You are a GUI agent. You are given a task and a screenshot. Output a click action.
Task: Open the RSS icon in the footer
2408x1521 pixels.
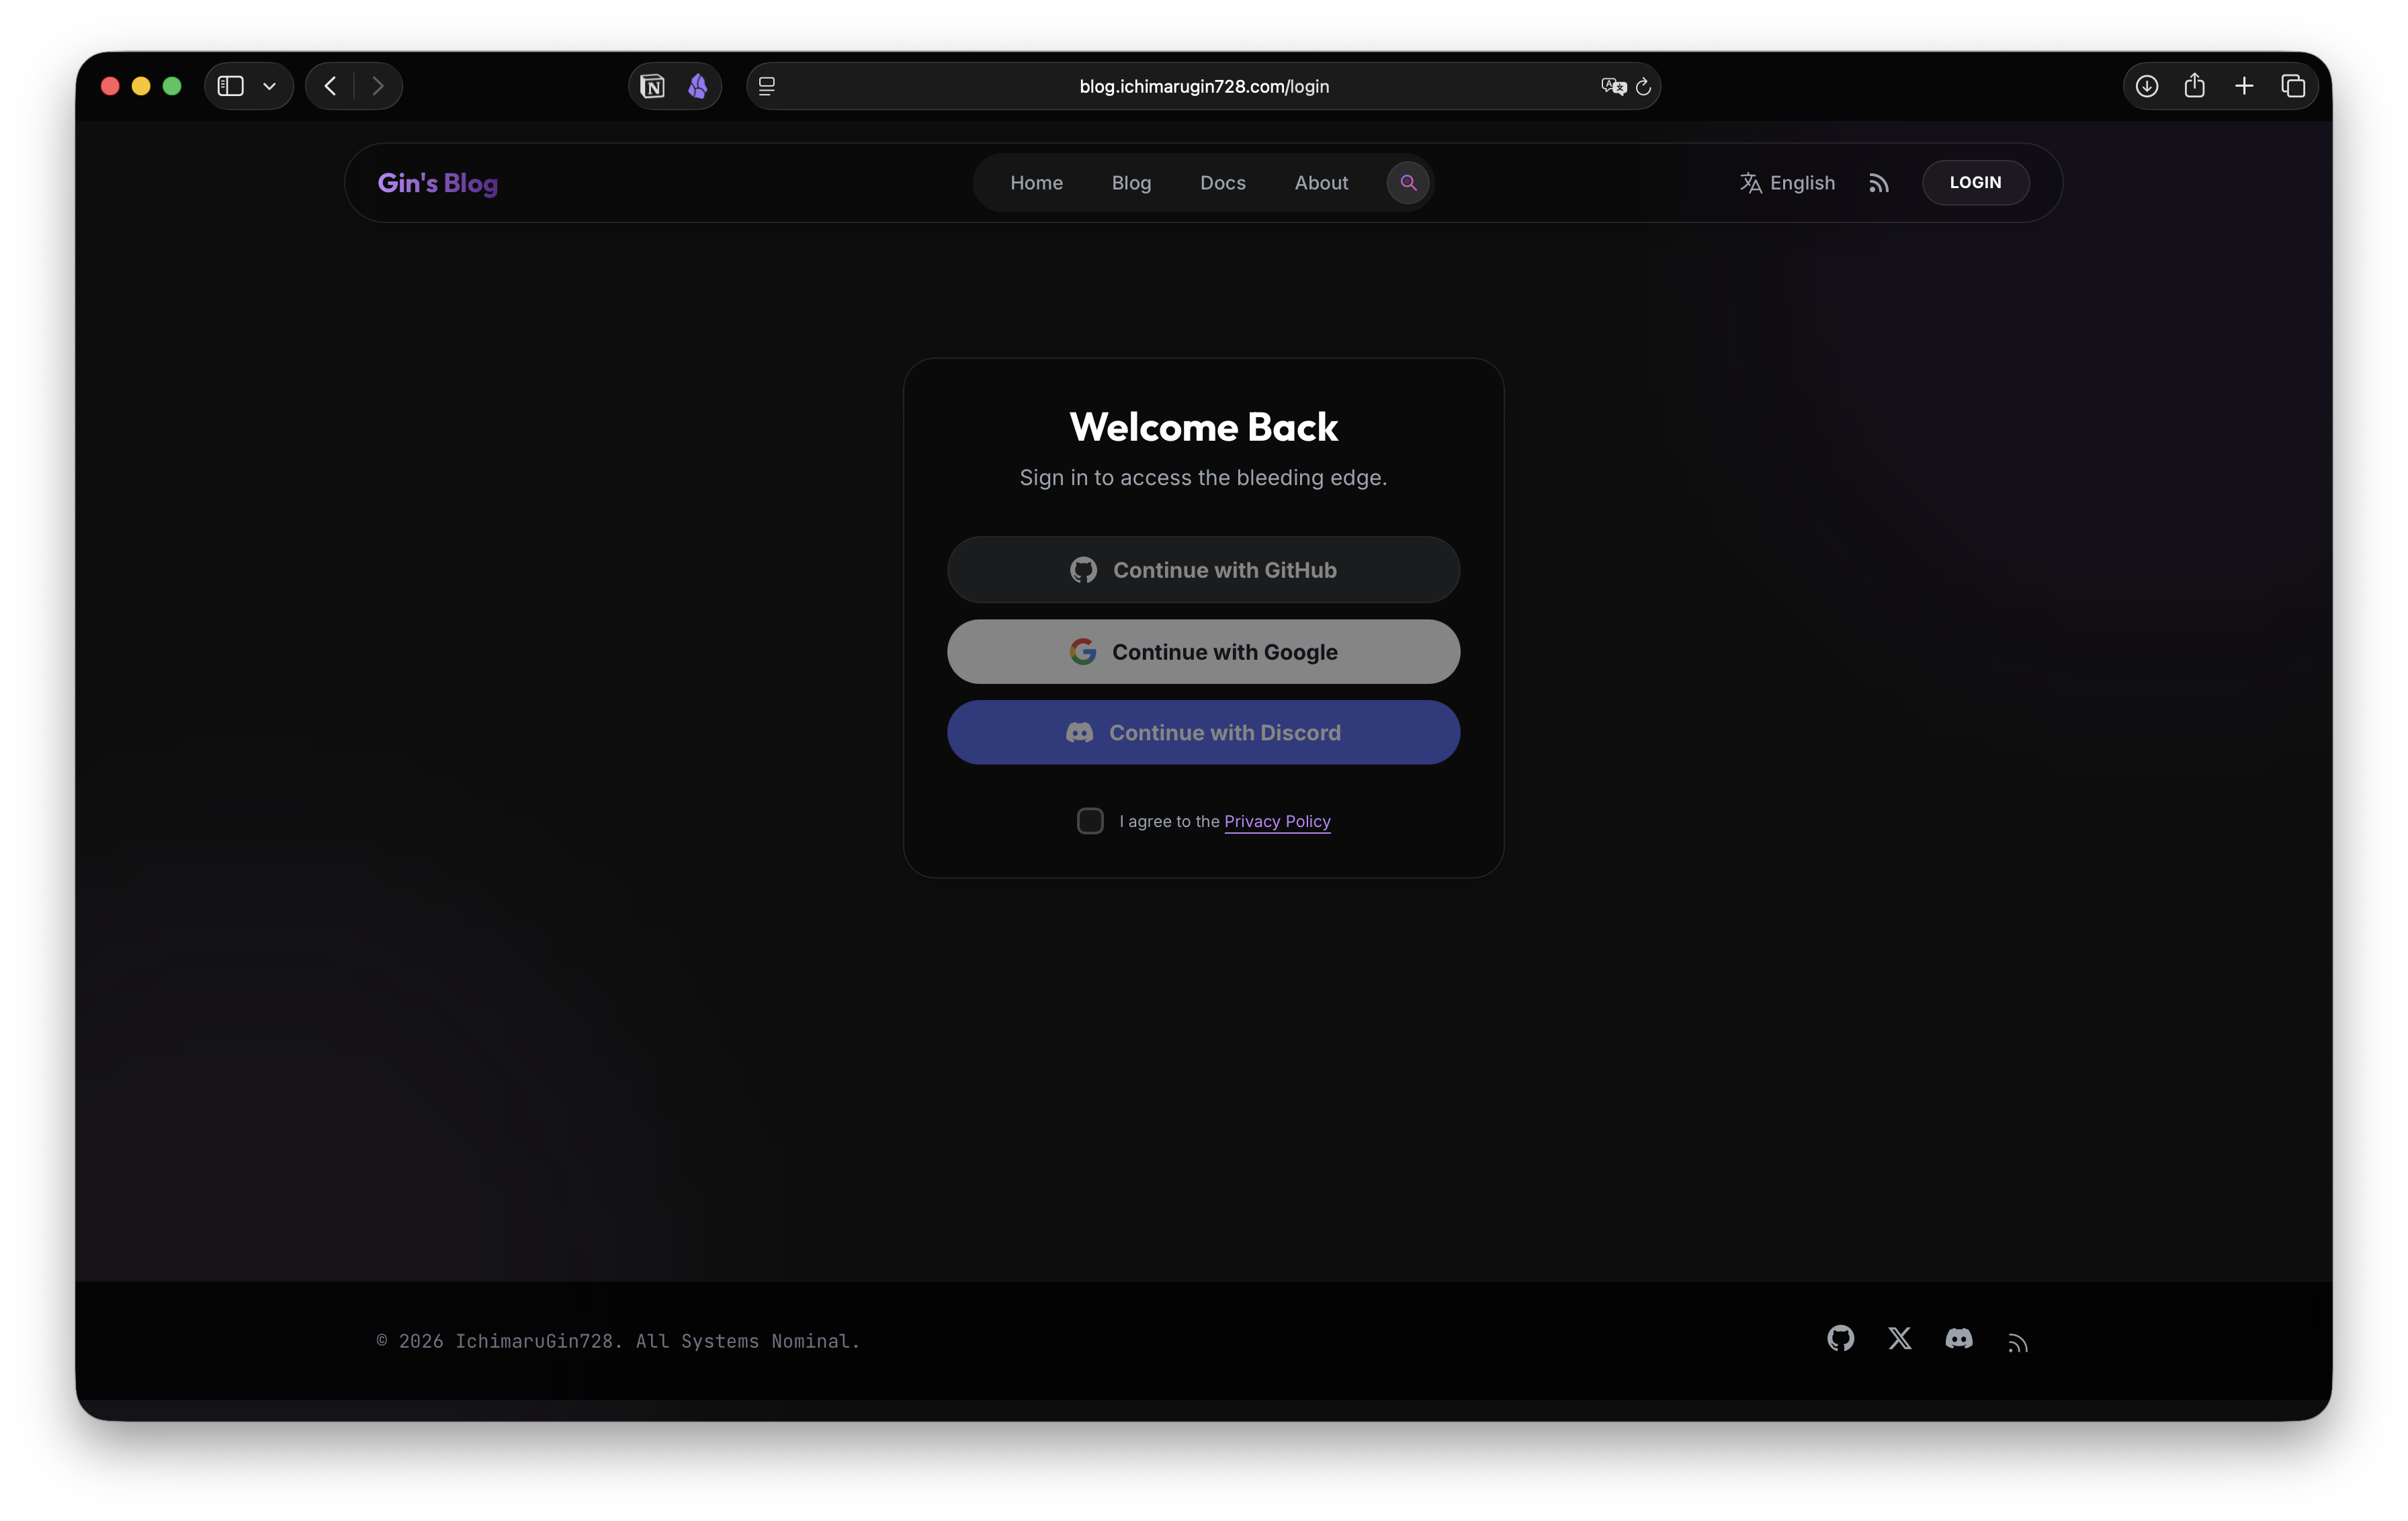2018,1342
